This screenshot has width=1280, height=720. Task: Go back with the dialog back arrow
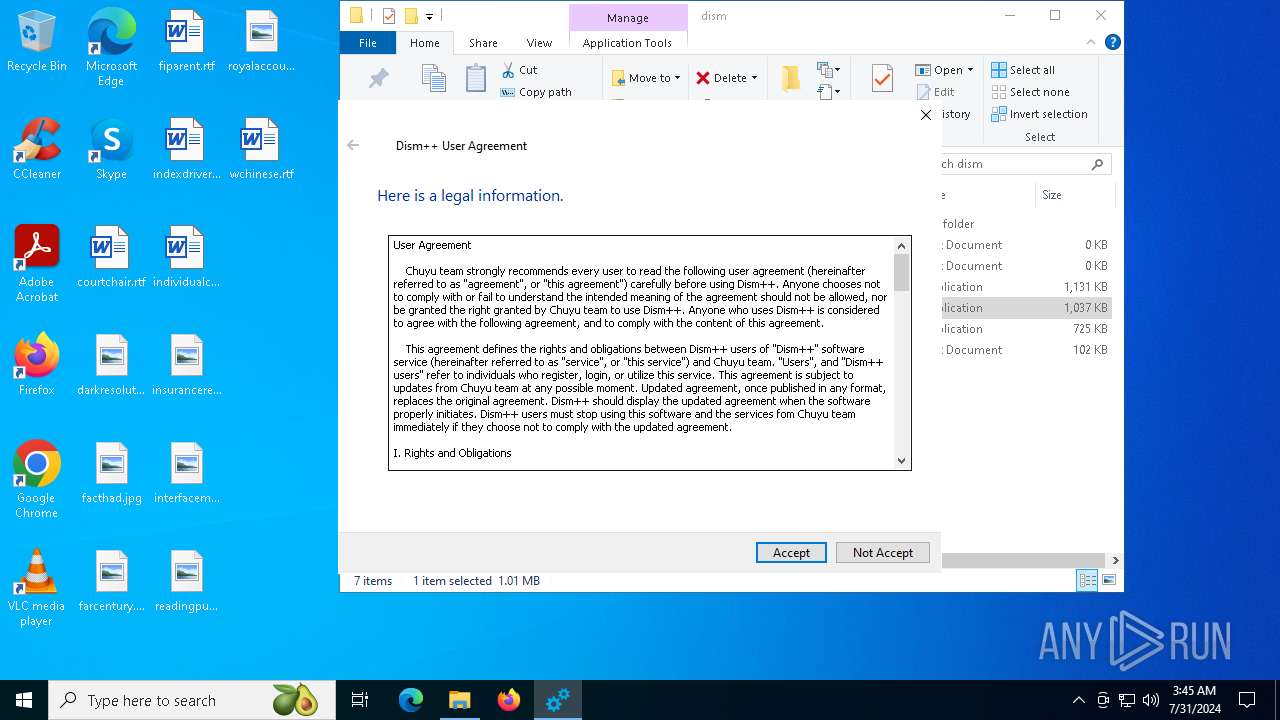pyautogui.click(x=353, y=145)
